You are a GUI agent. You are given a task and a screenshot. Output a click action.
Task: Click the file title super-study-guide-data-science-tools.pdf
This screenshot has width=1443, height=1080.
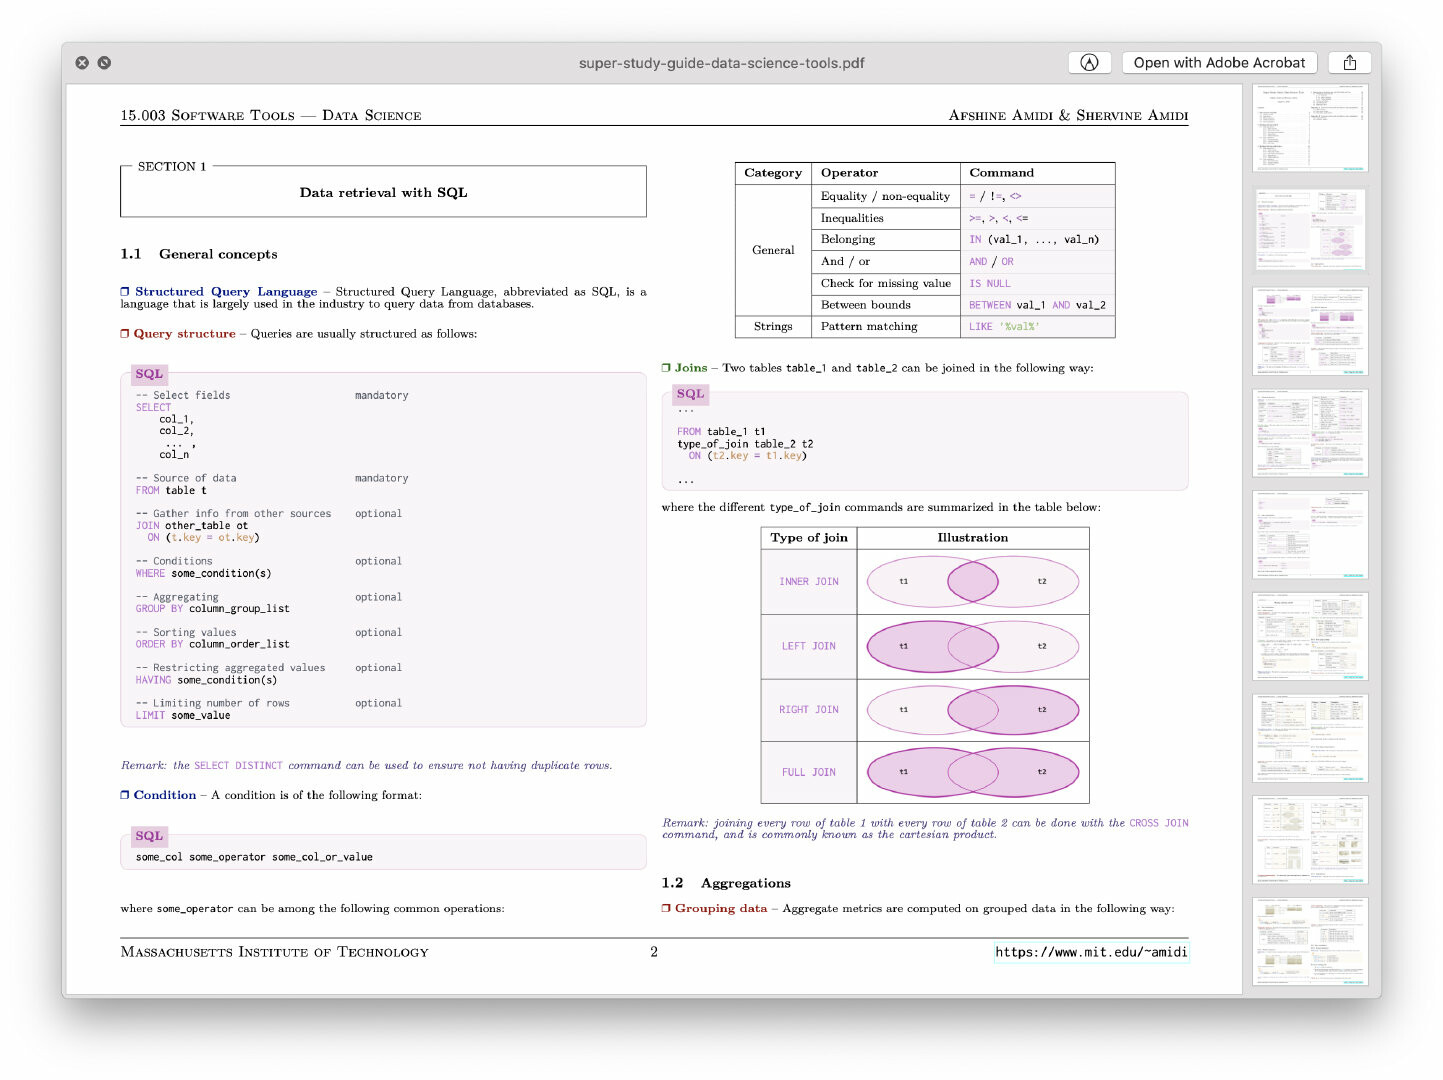click(x=721, y=63)
